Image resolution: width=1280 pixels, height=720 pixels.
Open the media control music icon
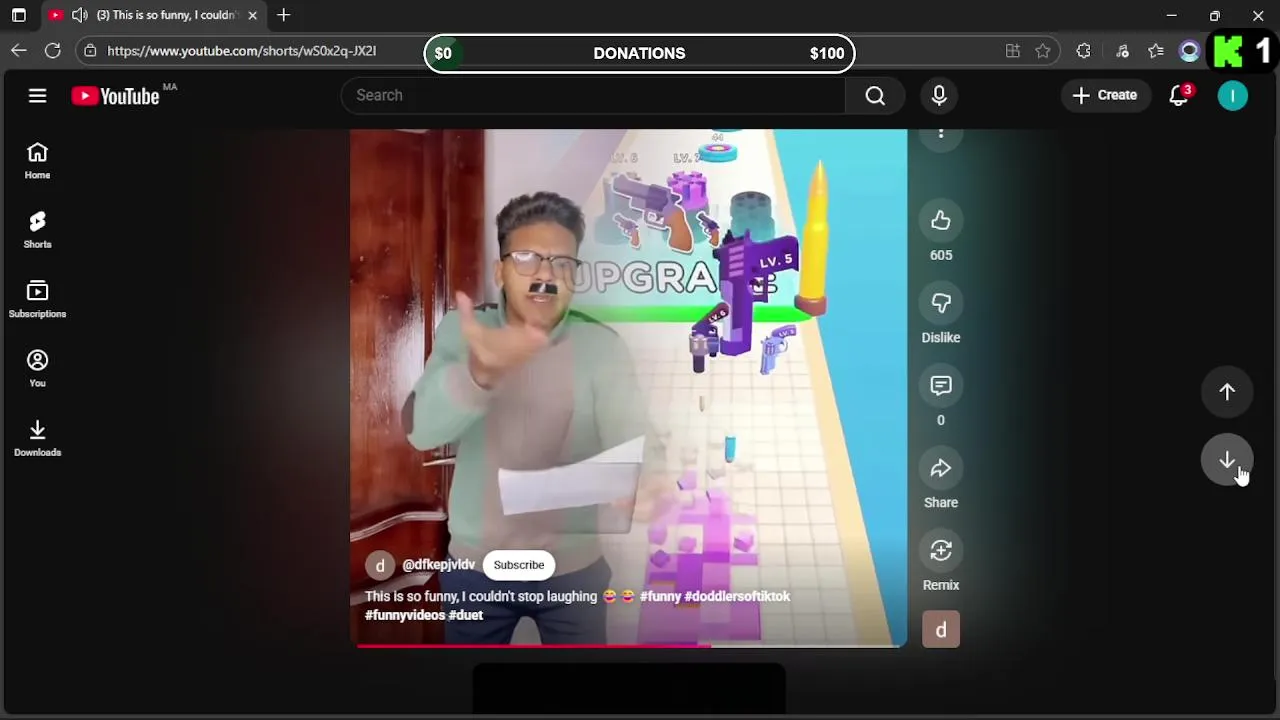(1122, 51)
